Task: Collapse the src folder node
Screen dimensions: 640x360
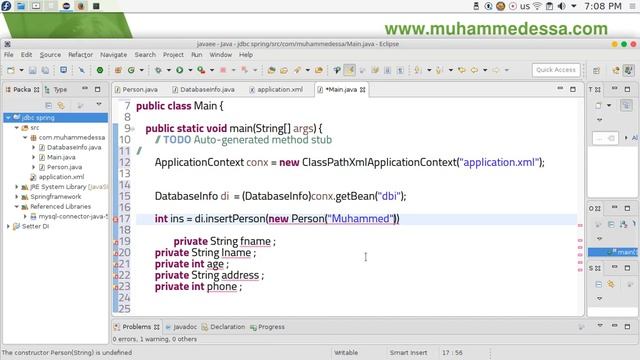Action: [x=17, y=128]
